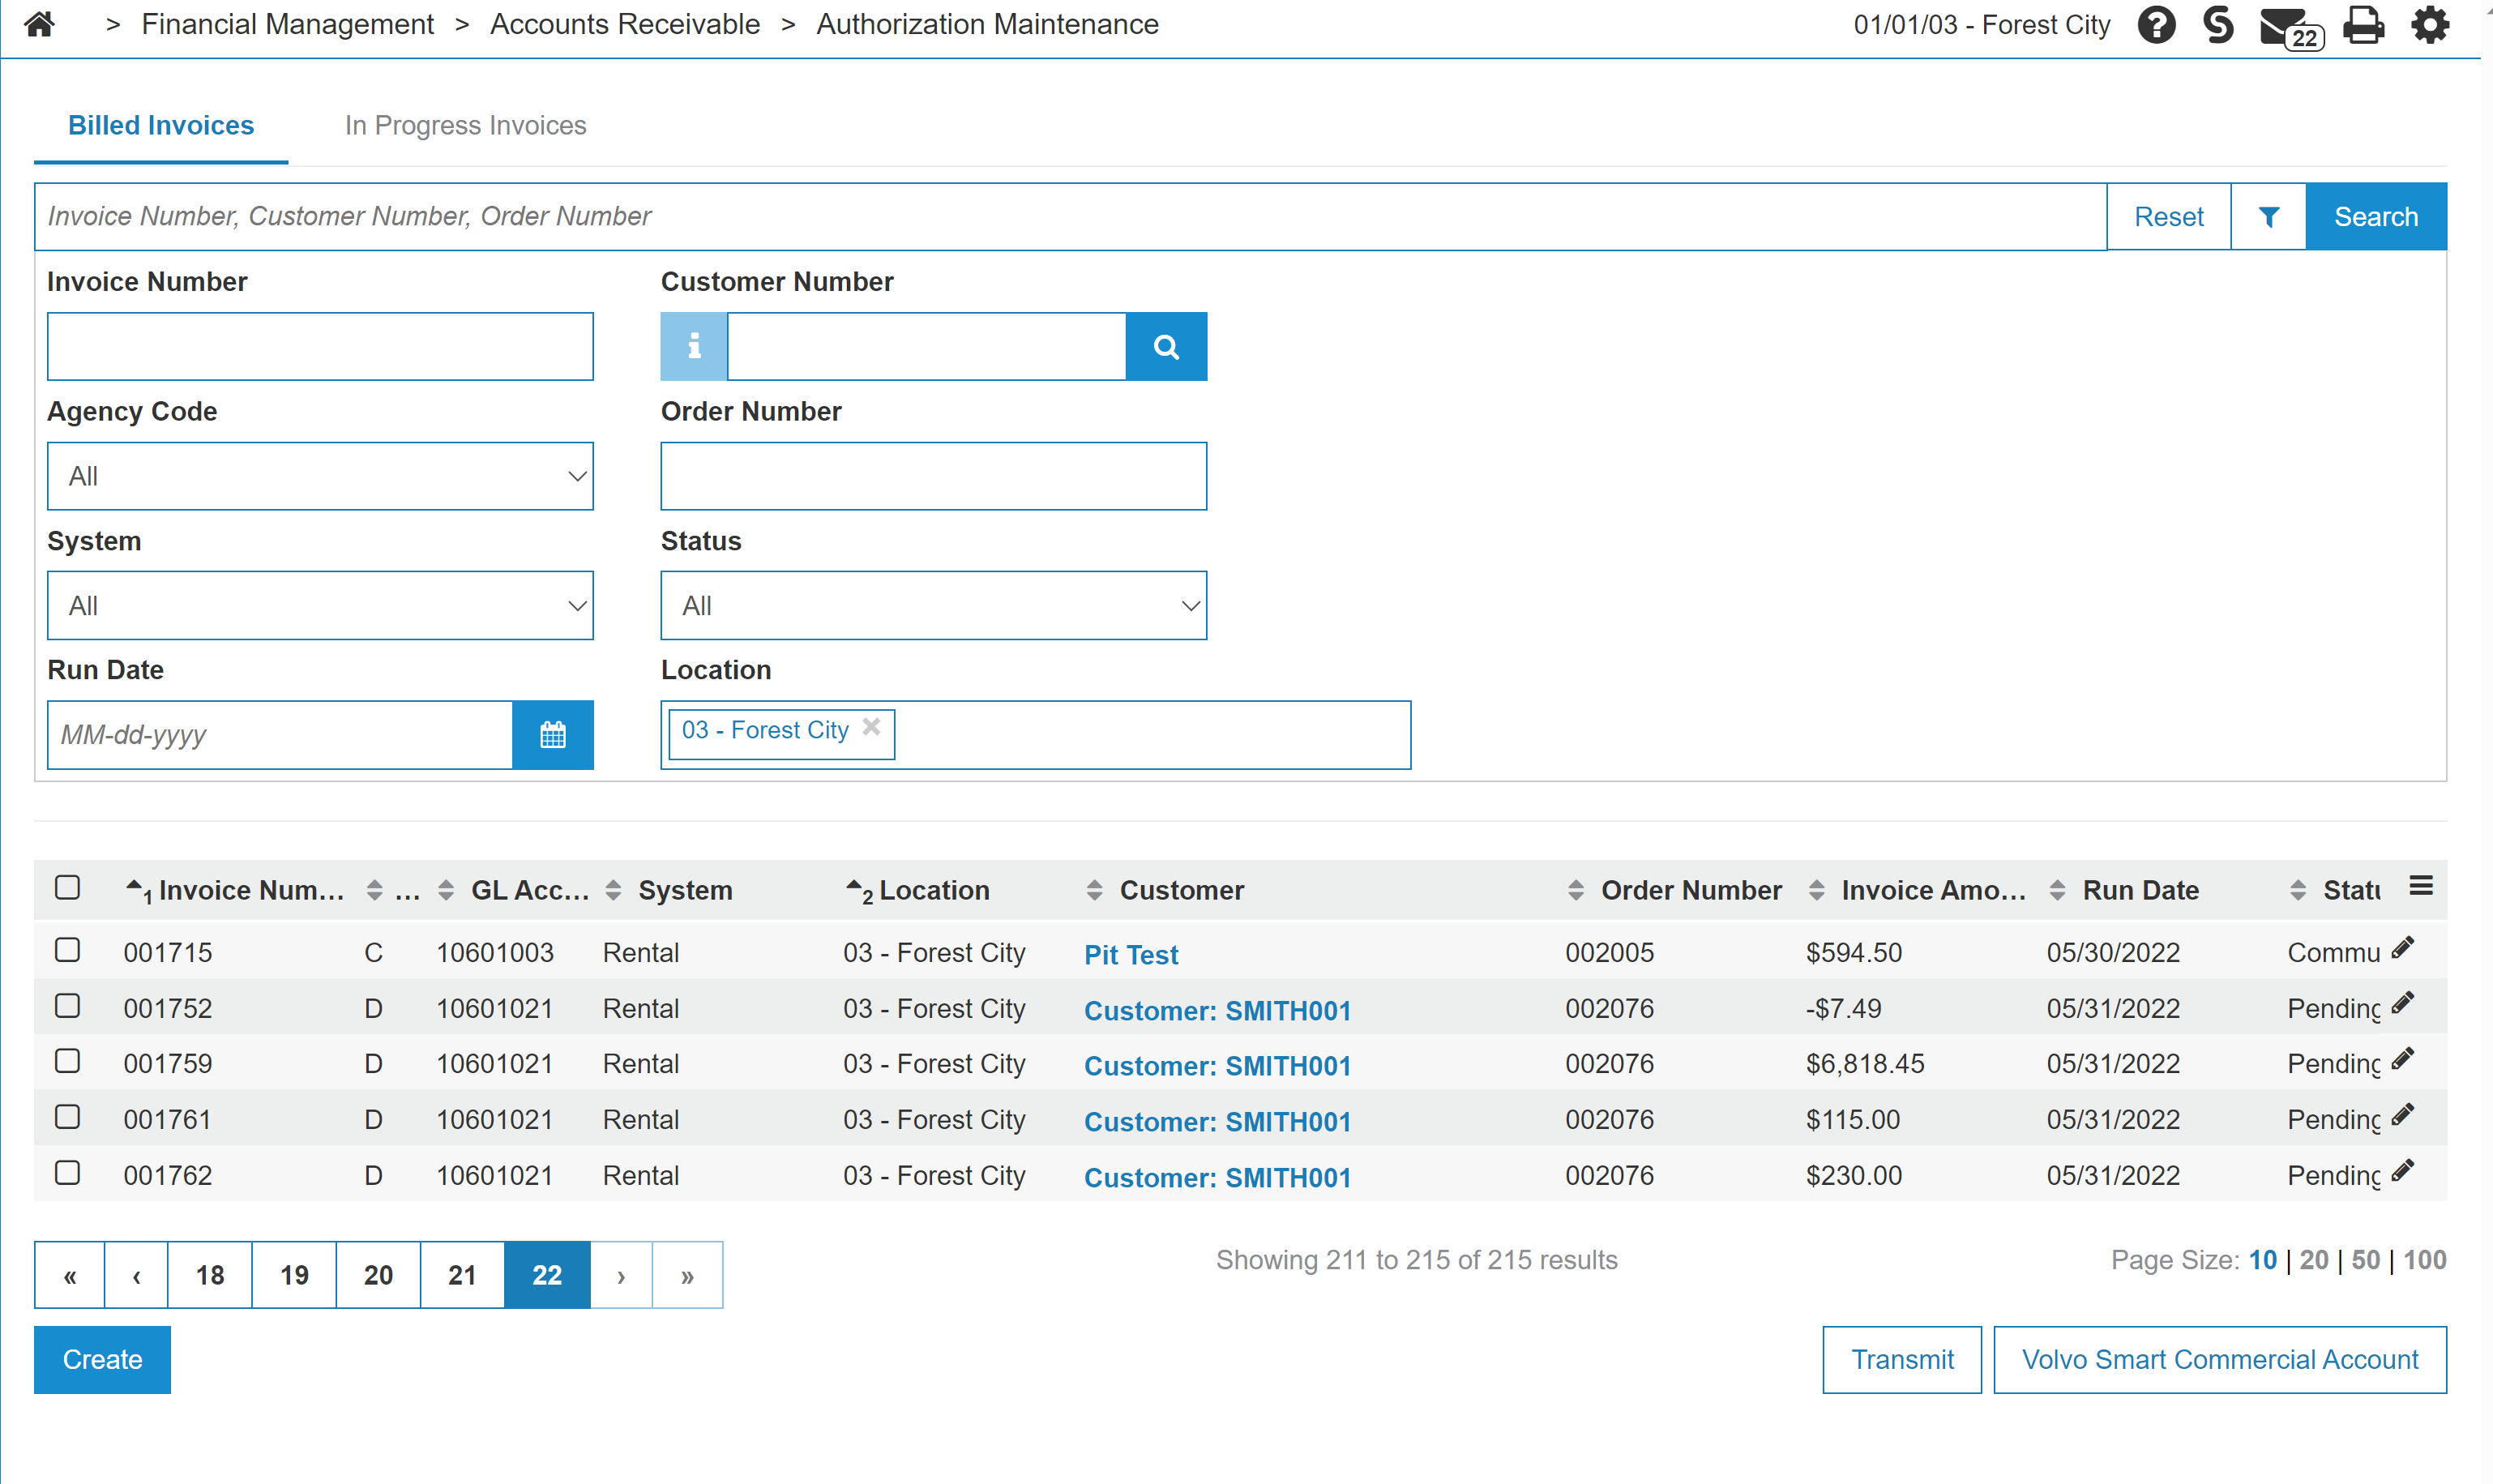Edit invoice 001759 with pencil icon
Viewport: 2493px width, 1484px height.
(2403, 1059)
